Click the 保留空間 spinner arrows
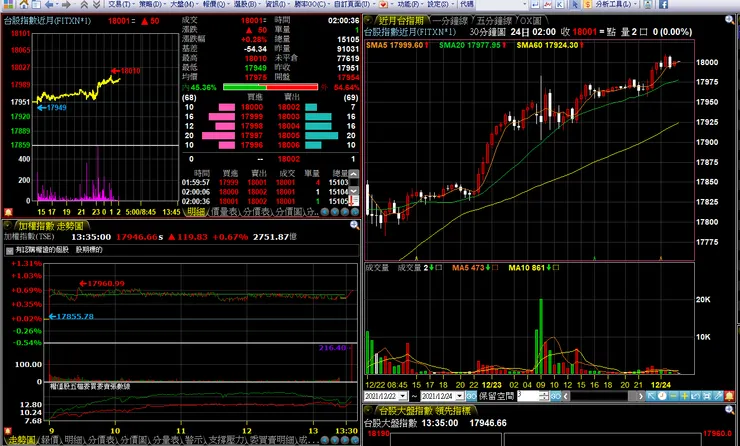The height and width of the screenshot is (446, 740). click(544, 396)
